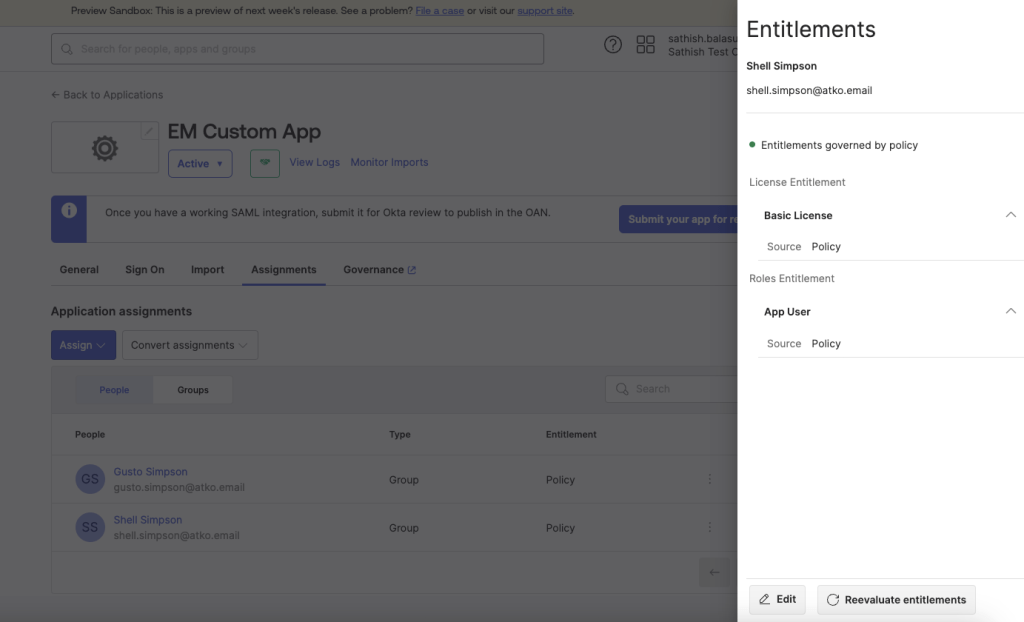Viewport: 1024px width, 622px height.
Task: Click the Edit button in Entitlements panel
Action: [x=777, y=599]
